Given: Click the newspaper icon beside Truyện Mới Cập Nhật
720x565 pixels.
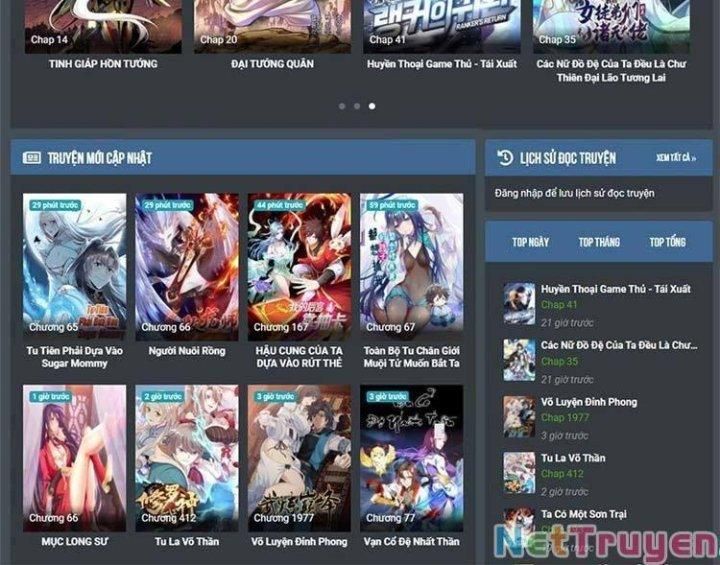Looking at the screenshot, I should coord(32,158).
